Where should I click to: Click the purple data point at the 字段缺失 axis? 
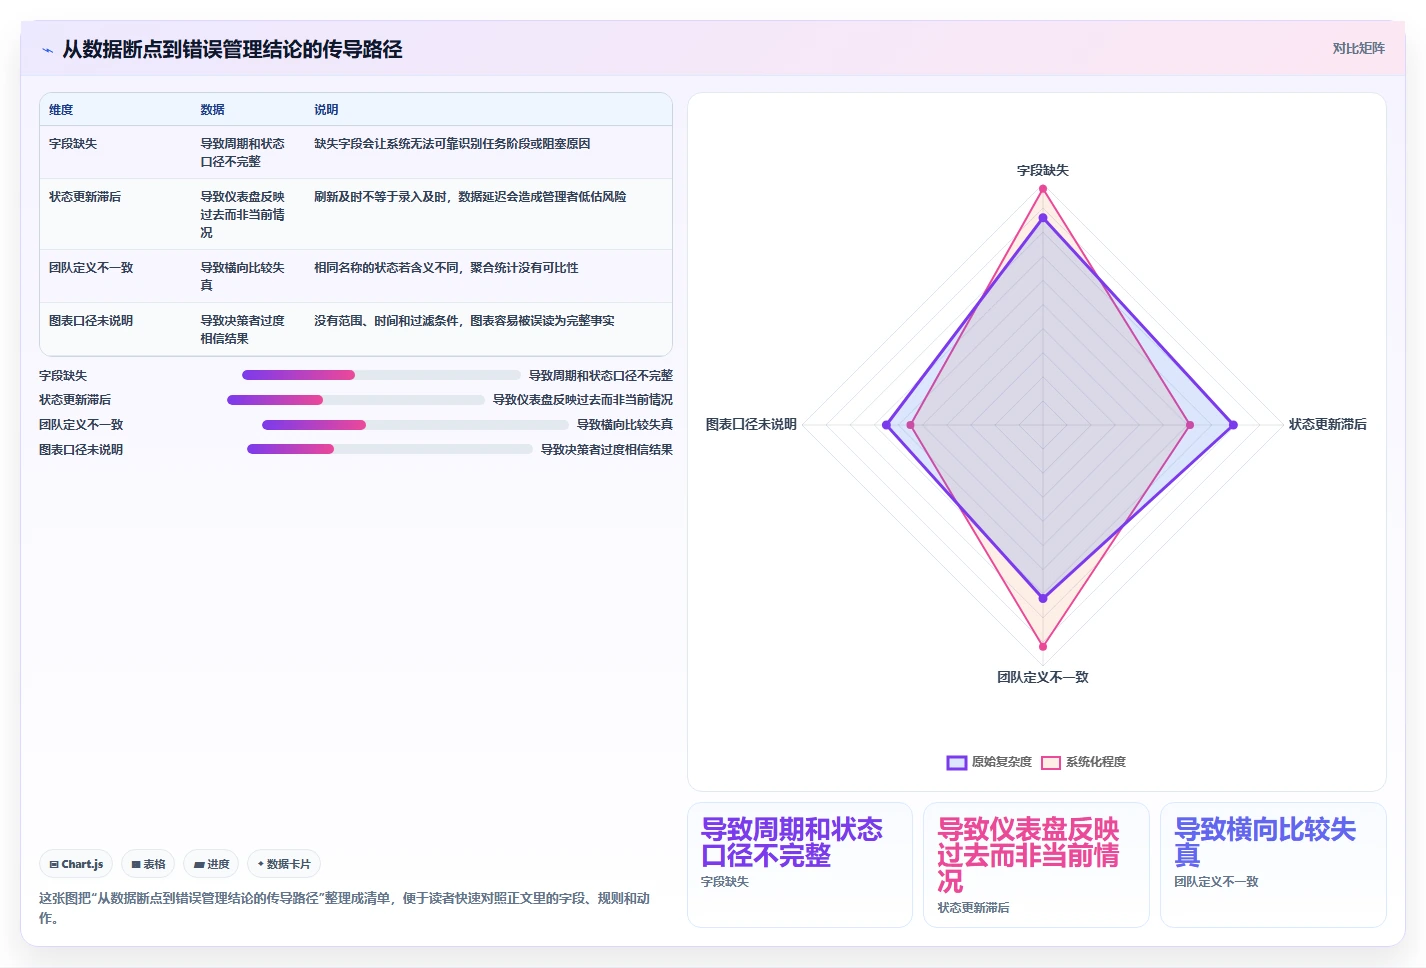[1043, 217]
